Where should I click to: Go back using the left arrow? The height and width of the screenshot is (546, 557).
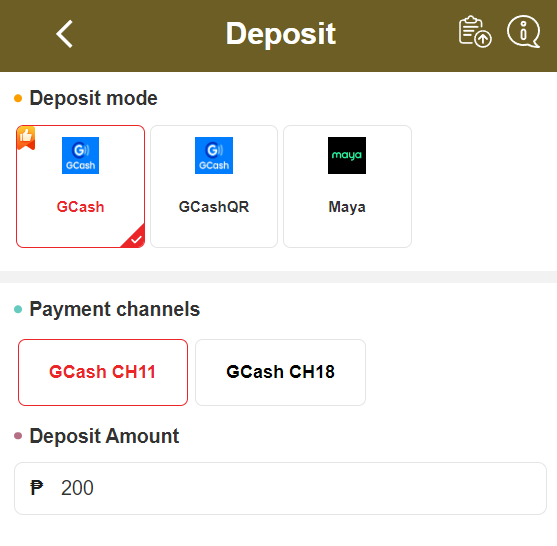(x=64, y=34)
